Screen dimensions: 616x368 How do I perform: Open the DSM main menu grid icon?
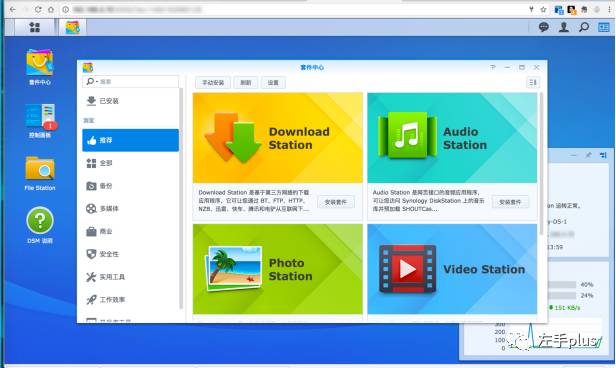point(35,27)
